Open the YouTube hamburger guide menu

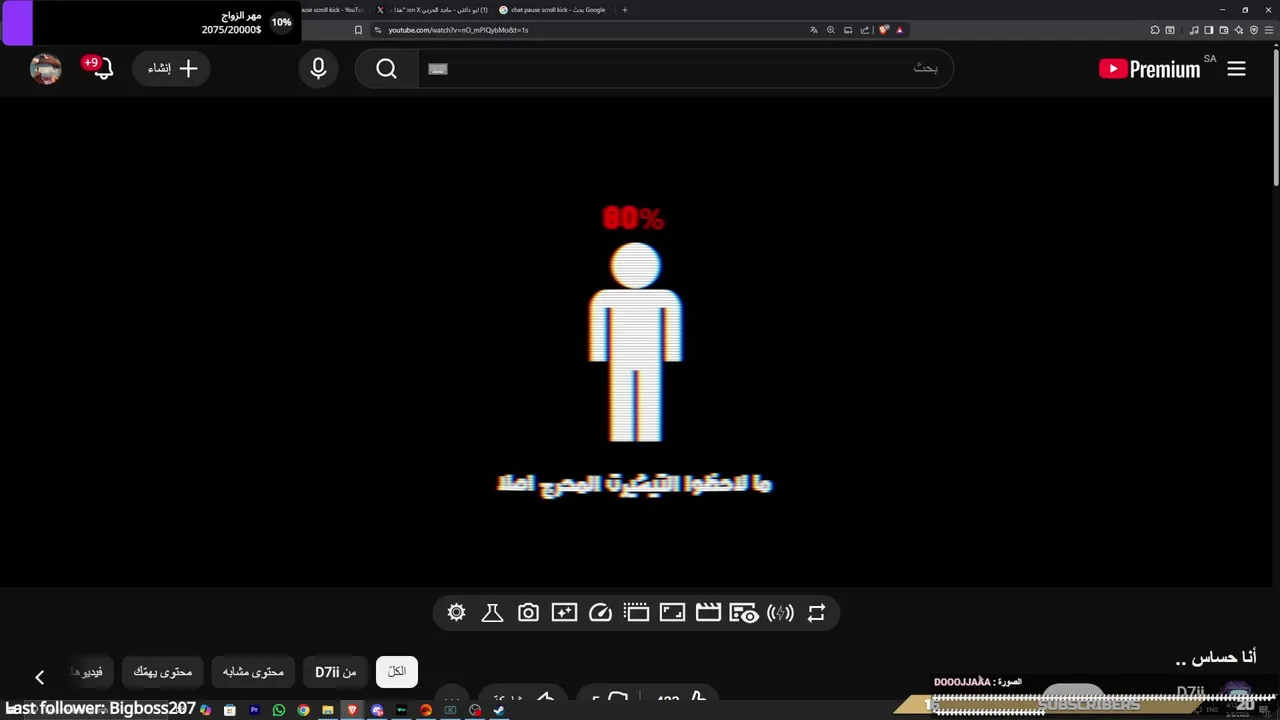[1237, 69]
